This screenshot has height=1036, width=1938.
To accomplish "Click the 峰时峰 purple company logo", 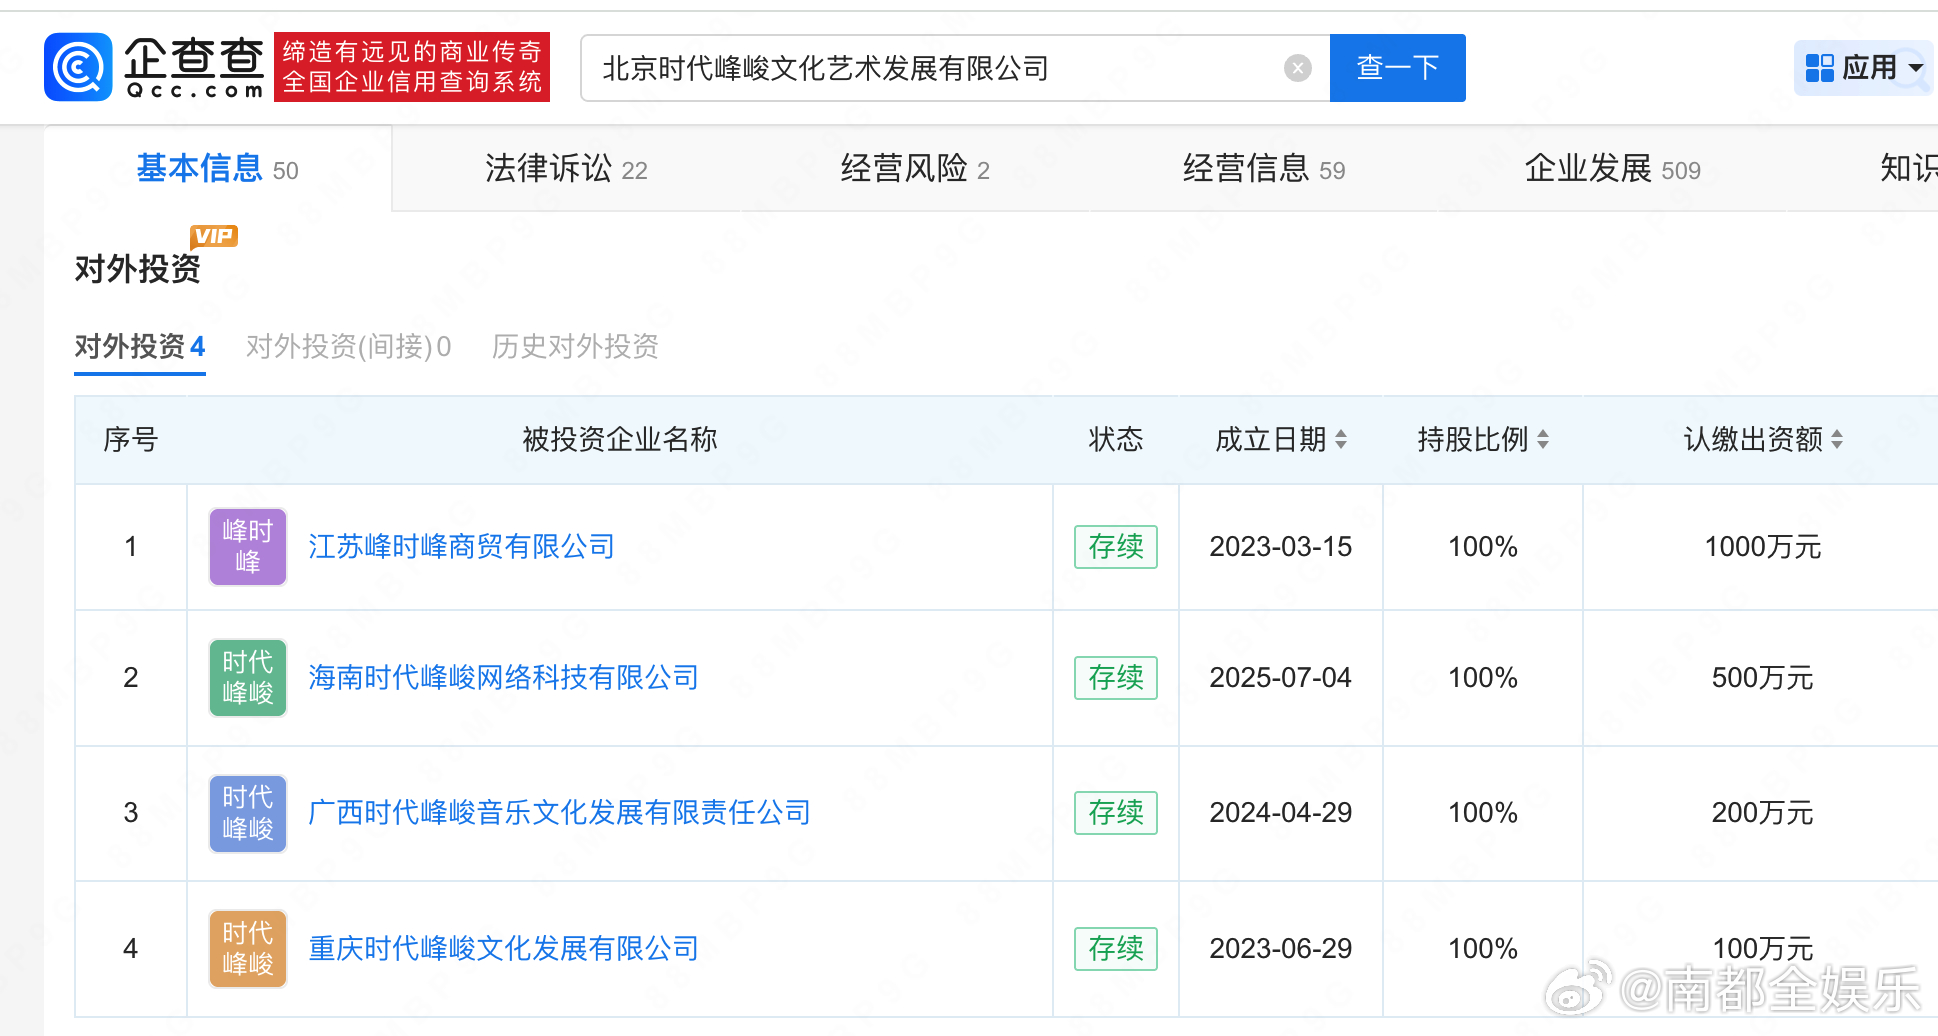I will point(248,547).
